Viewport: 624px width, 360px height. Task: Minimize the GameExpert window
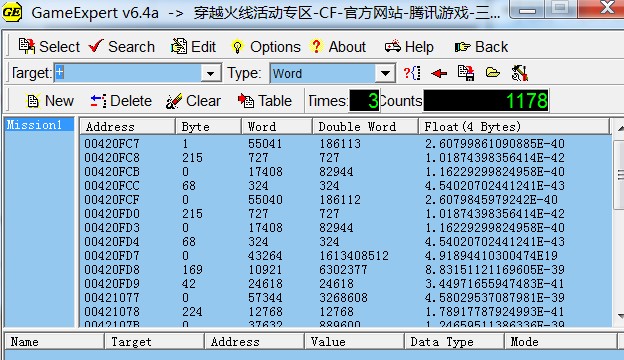coord(527,9)
